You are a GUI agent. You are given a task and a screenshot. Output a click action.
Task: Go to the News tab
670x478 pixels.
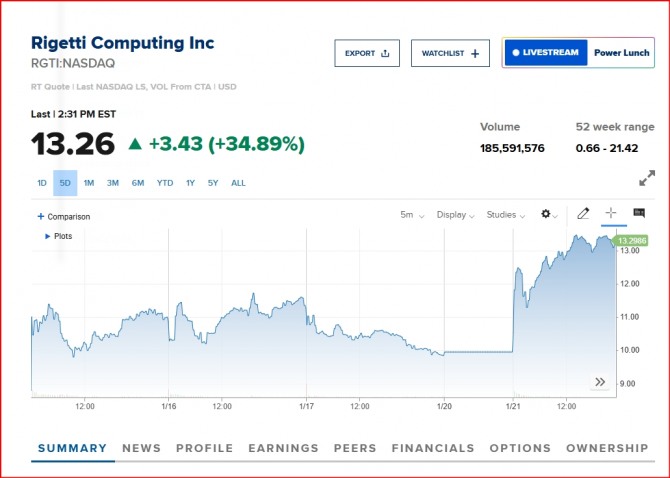[x=141, y=448]
